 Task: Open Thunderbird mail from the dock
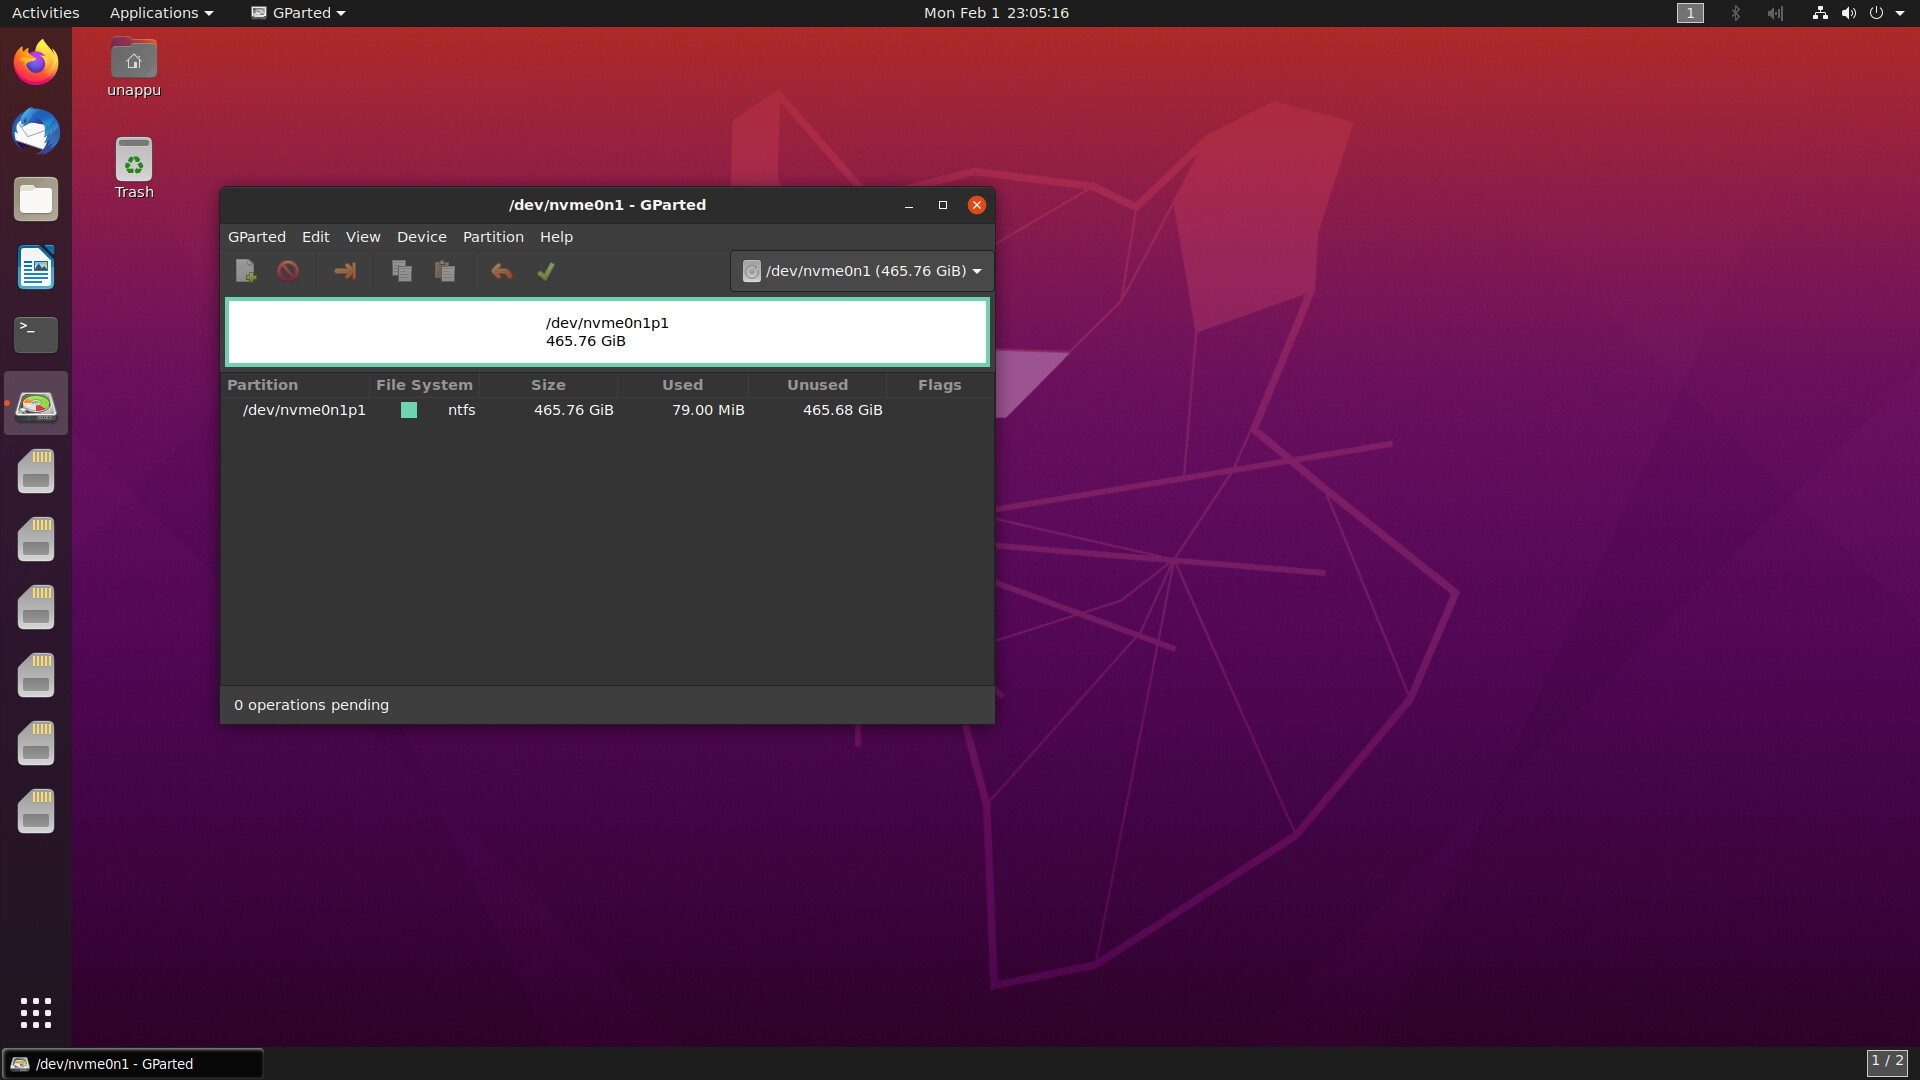coord(36,131)
